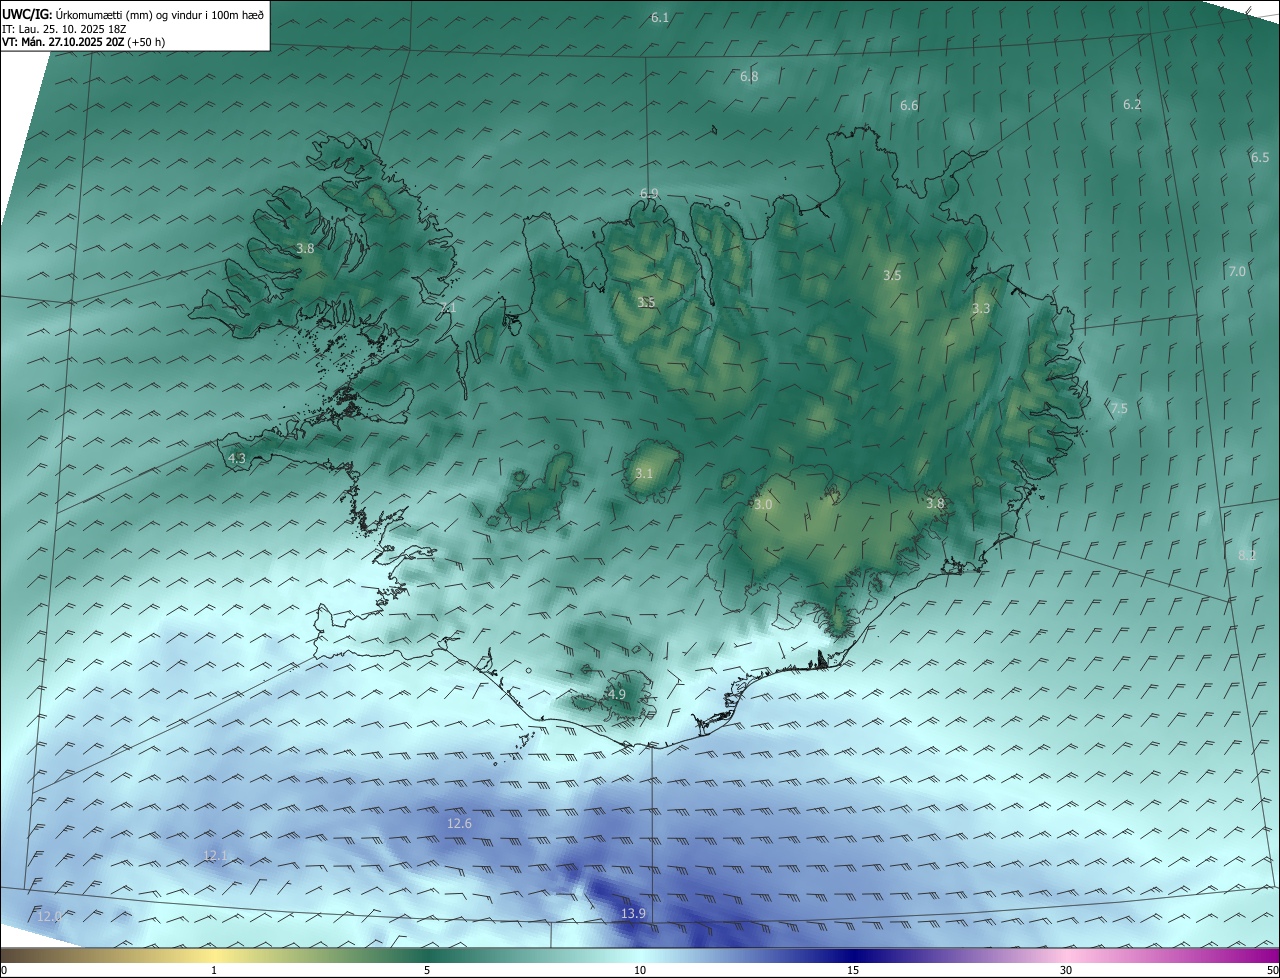Screen dimensions: 1280x978
Task: Click the 6.2 value label
Action: click(1131, 104)
